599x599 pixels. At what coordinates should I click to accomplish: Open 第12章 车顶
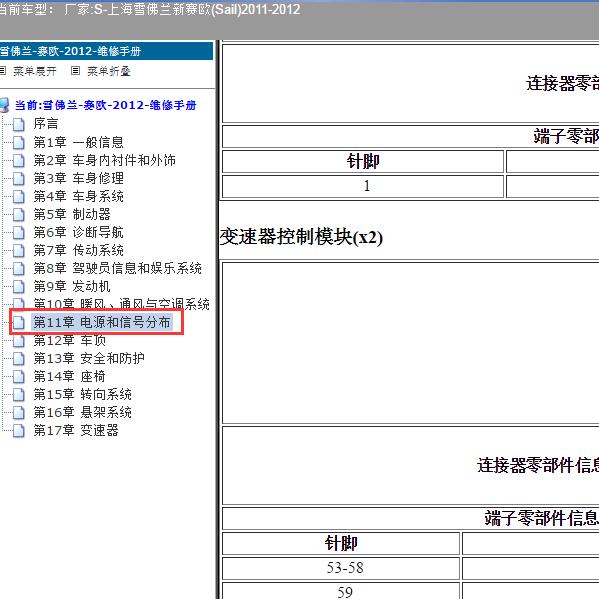(70, 340)
